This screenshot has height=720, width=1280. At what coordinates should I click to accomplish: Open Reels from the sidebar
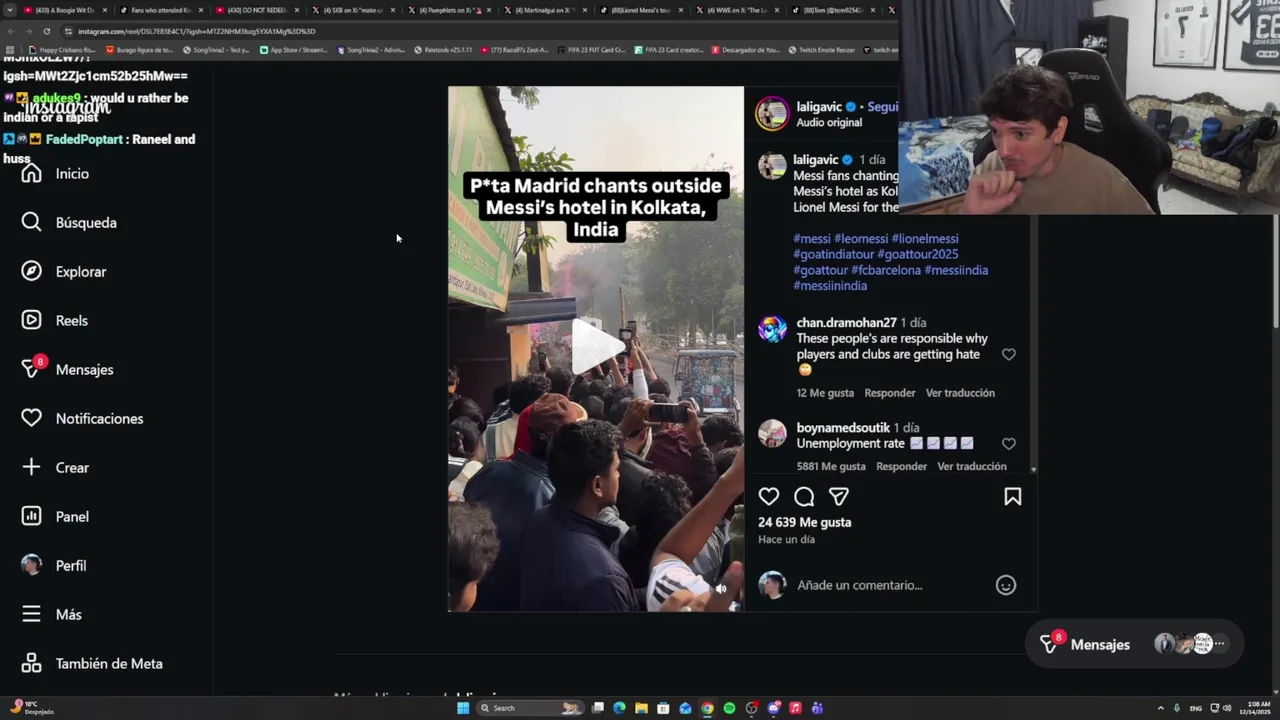click(55, 321)
